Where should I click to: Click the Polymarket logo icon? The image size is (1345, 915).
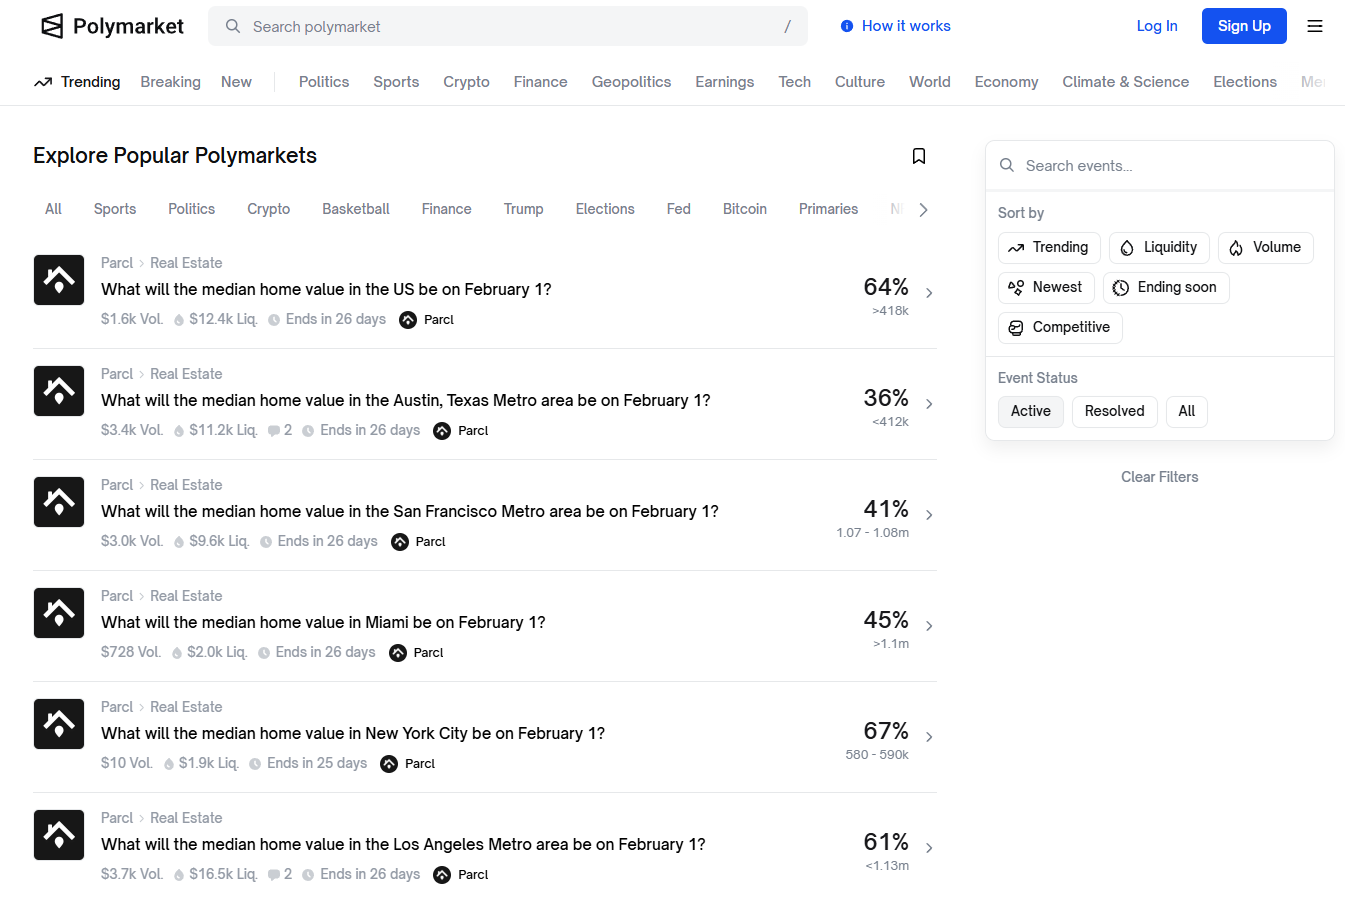click(52, 26)
